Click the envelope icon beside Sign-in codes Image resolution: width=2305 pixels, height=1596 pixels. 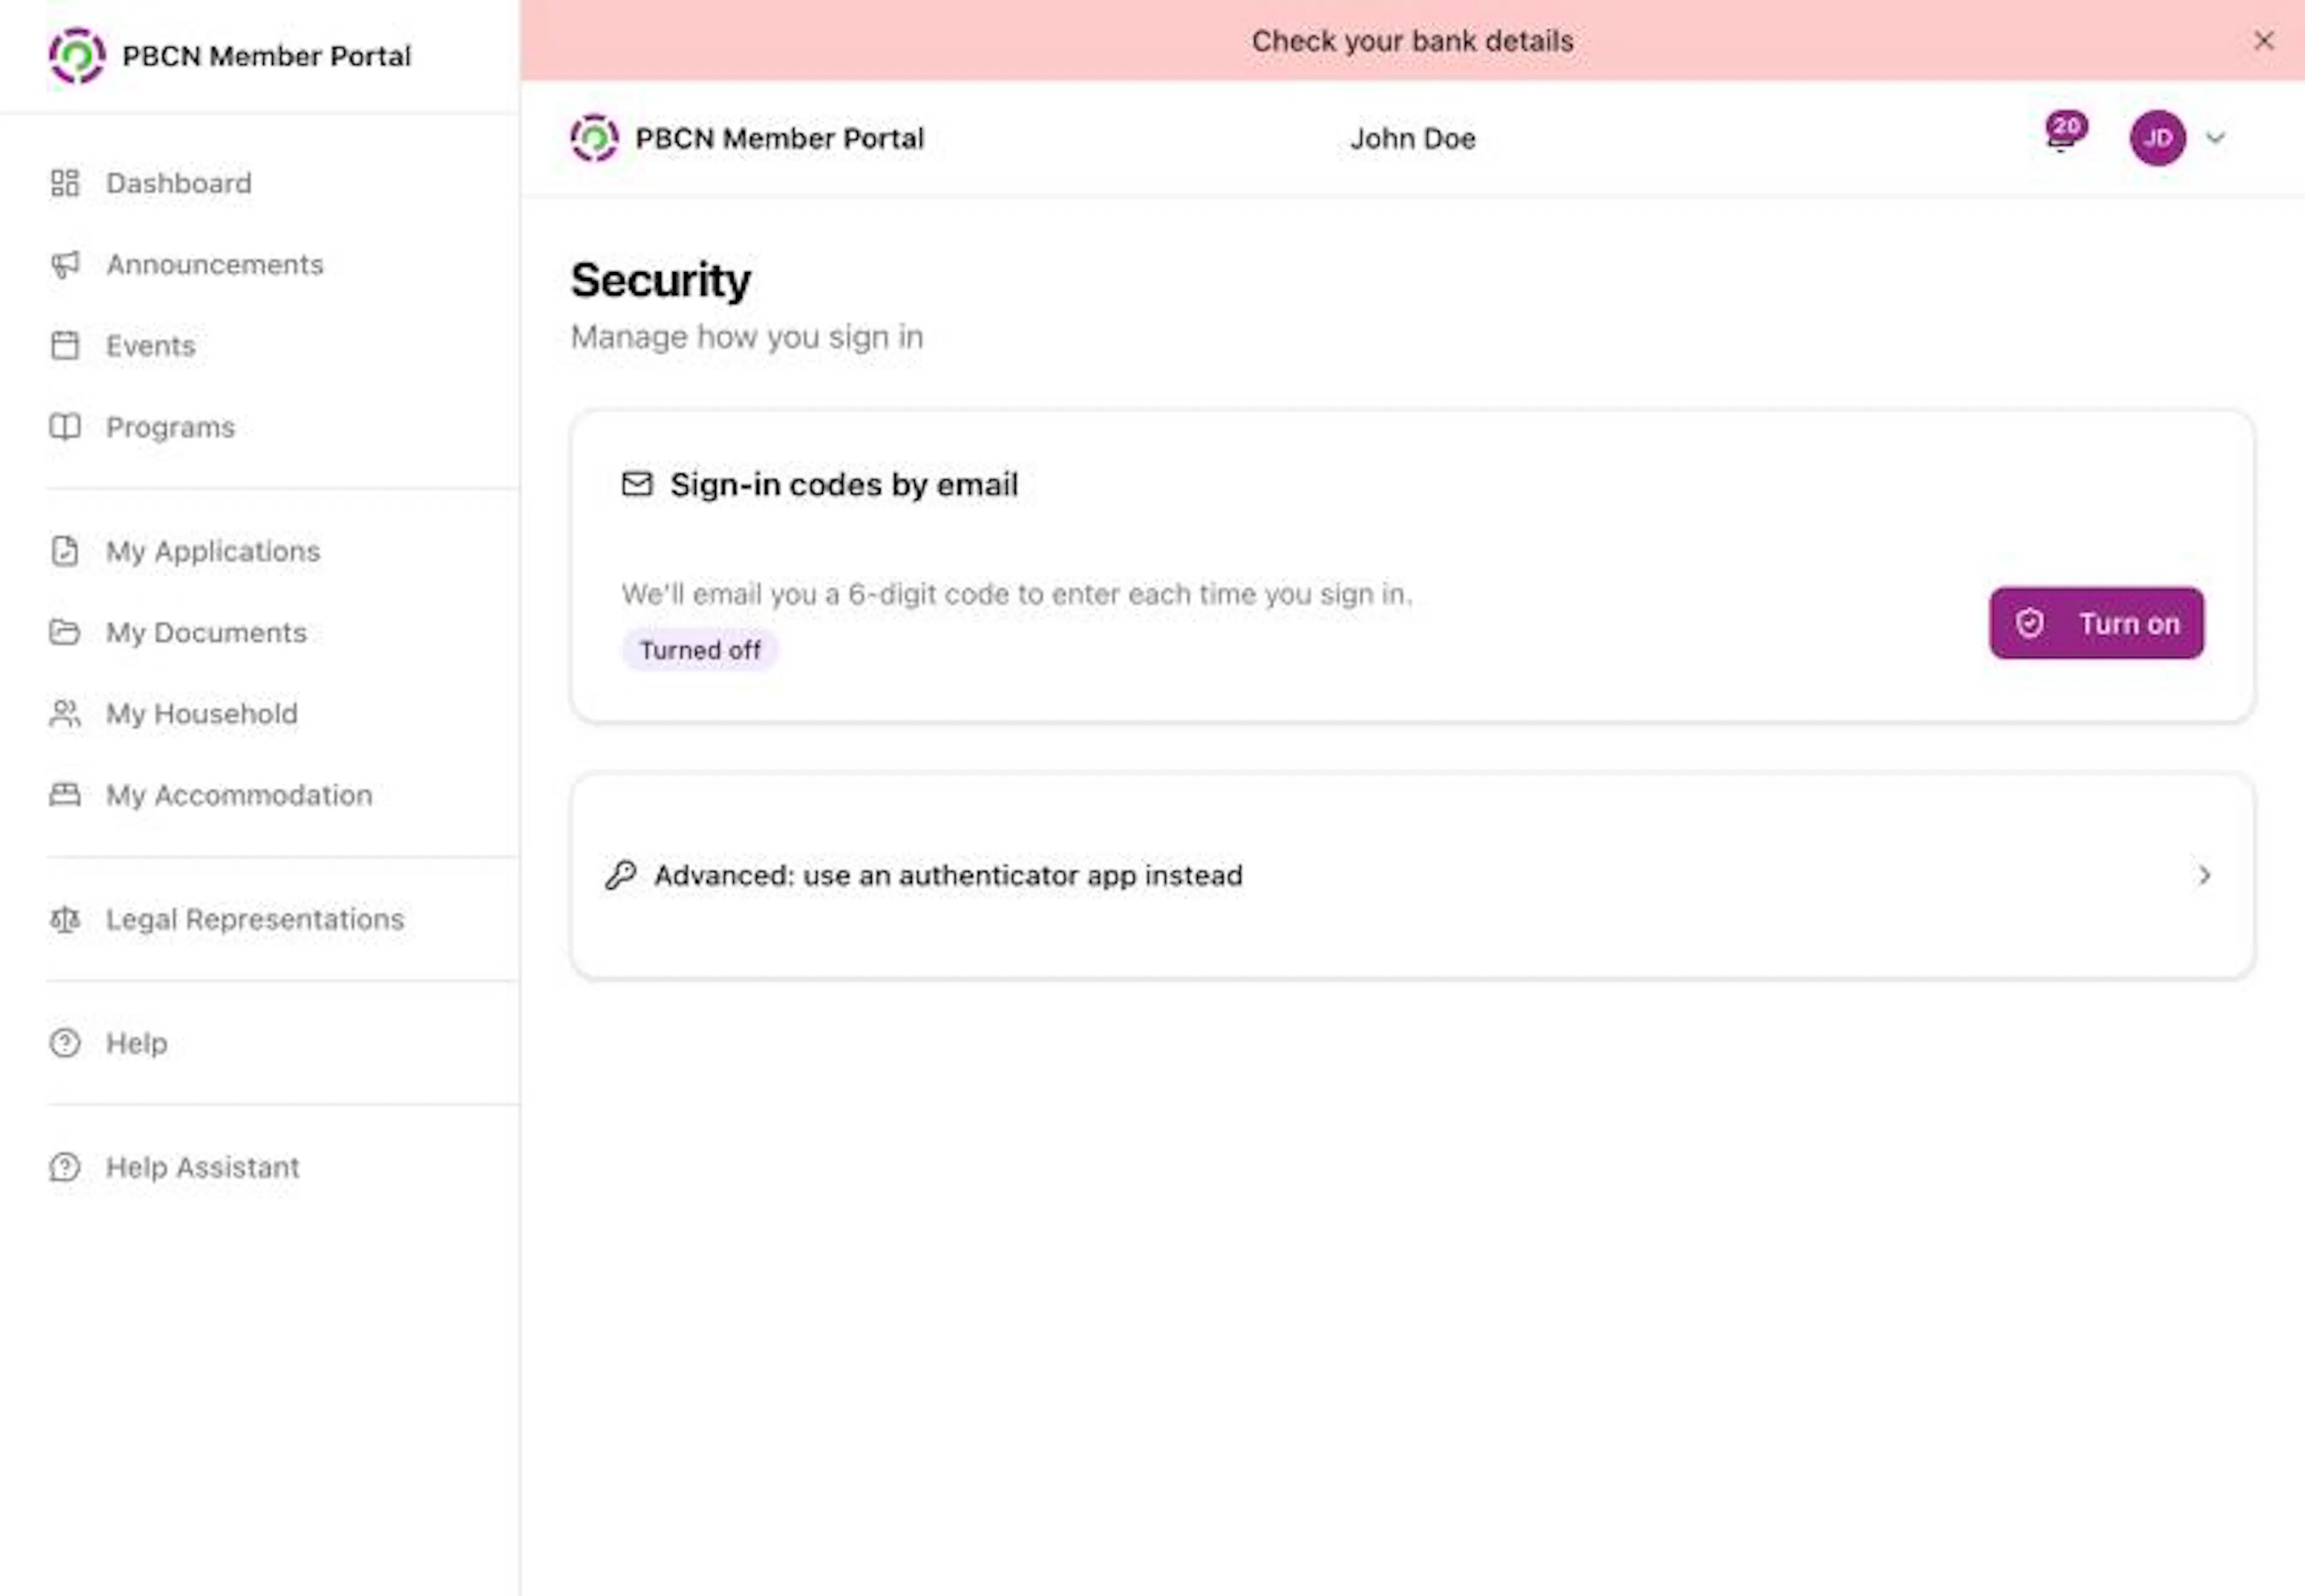637,484
